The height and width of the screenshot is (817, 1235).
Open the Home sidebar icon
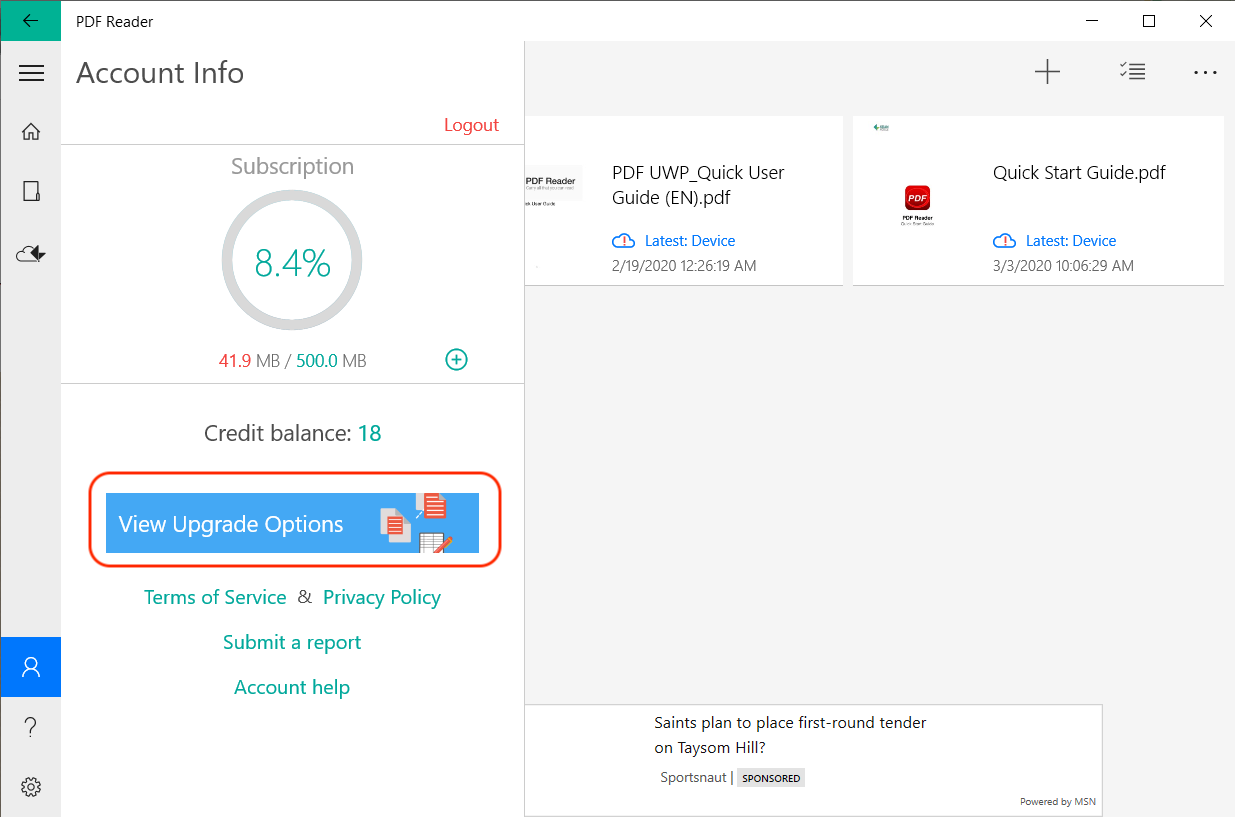pos(31,132)
